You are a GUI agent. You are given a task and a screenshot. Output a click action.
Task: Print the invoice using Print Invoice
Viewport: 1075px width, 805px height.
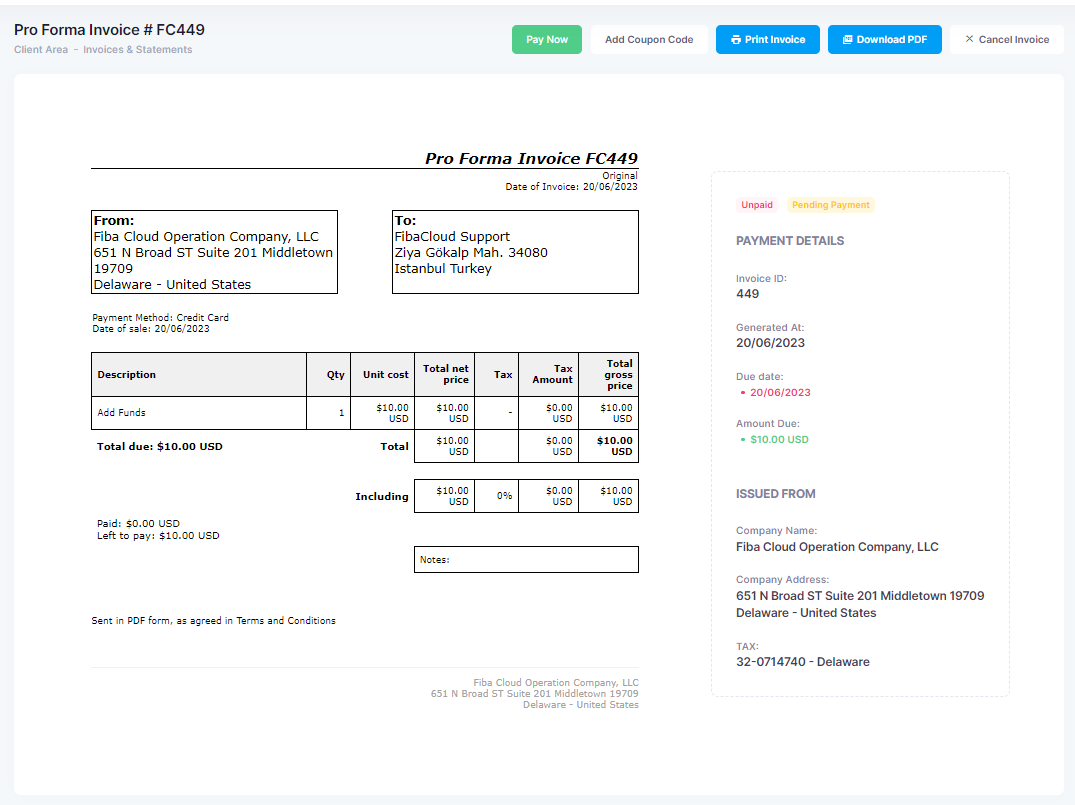point(768,40)
